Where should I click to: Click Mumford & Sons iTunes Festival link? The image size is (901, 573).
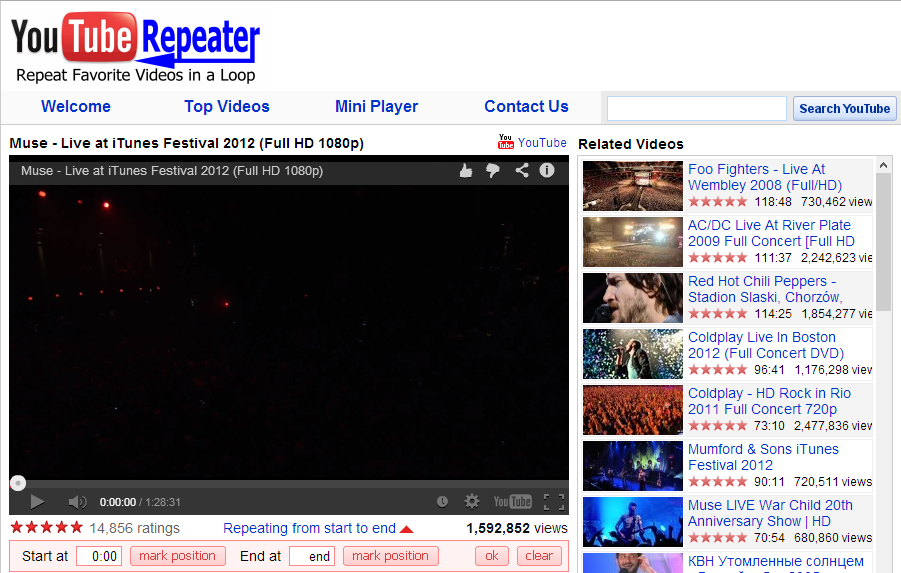coord(763,457)
